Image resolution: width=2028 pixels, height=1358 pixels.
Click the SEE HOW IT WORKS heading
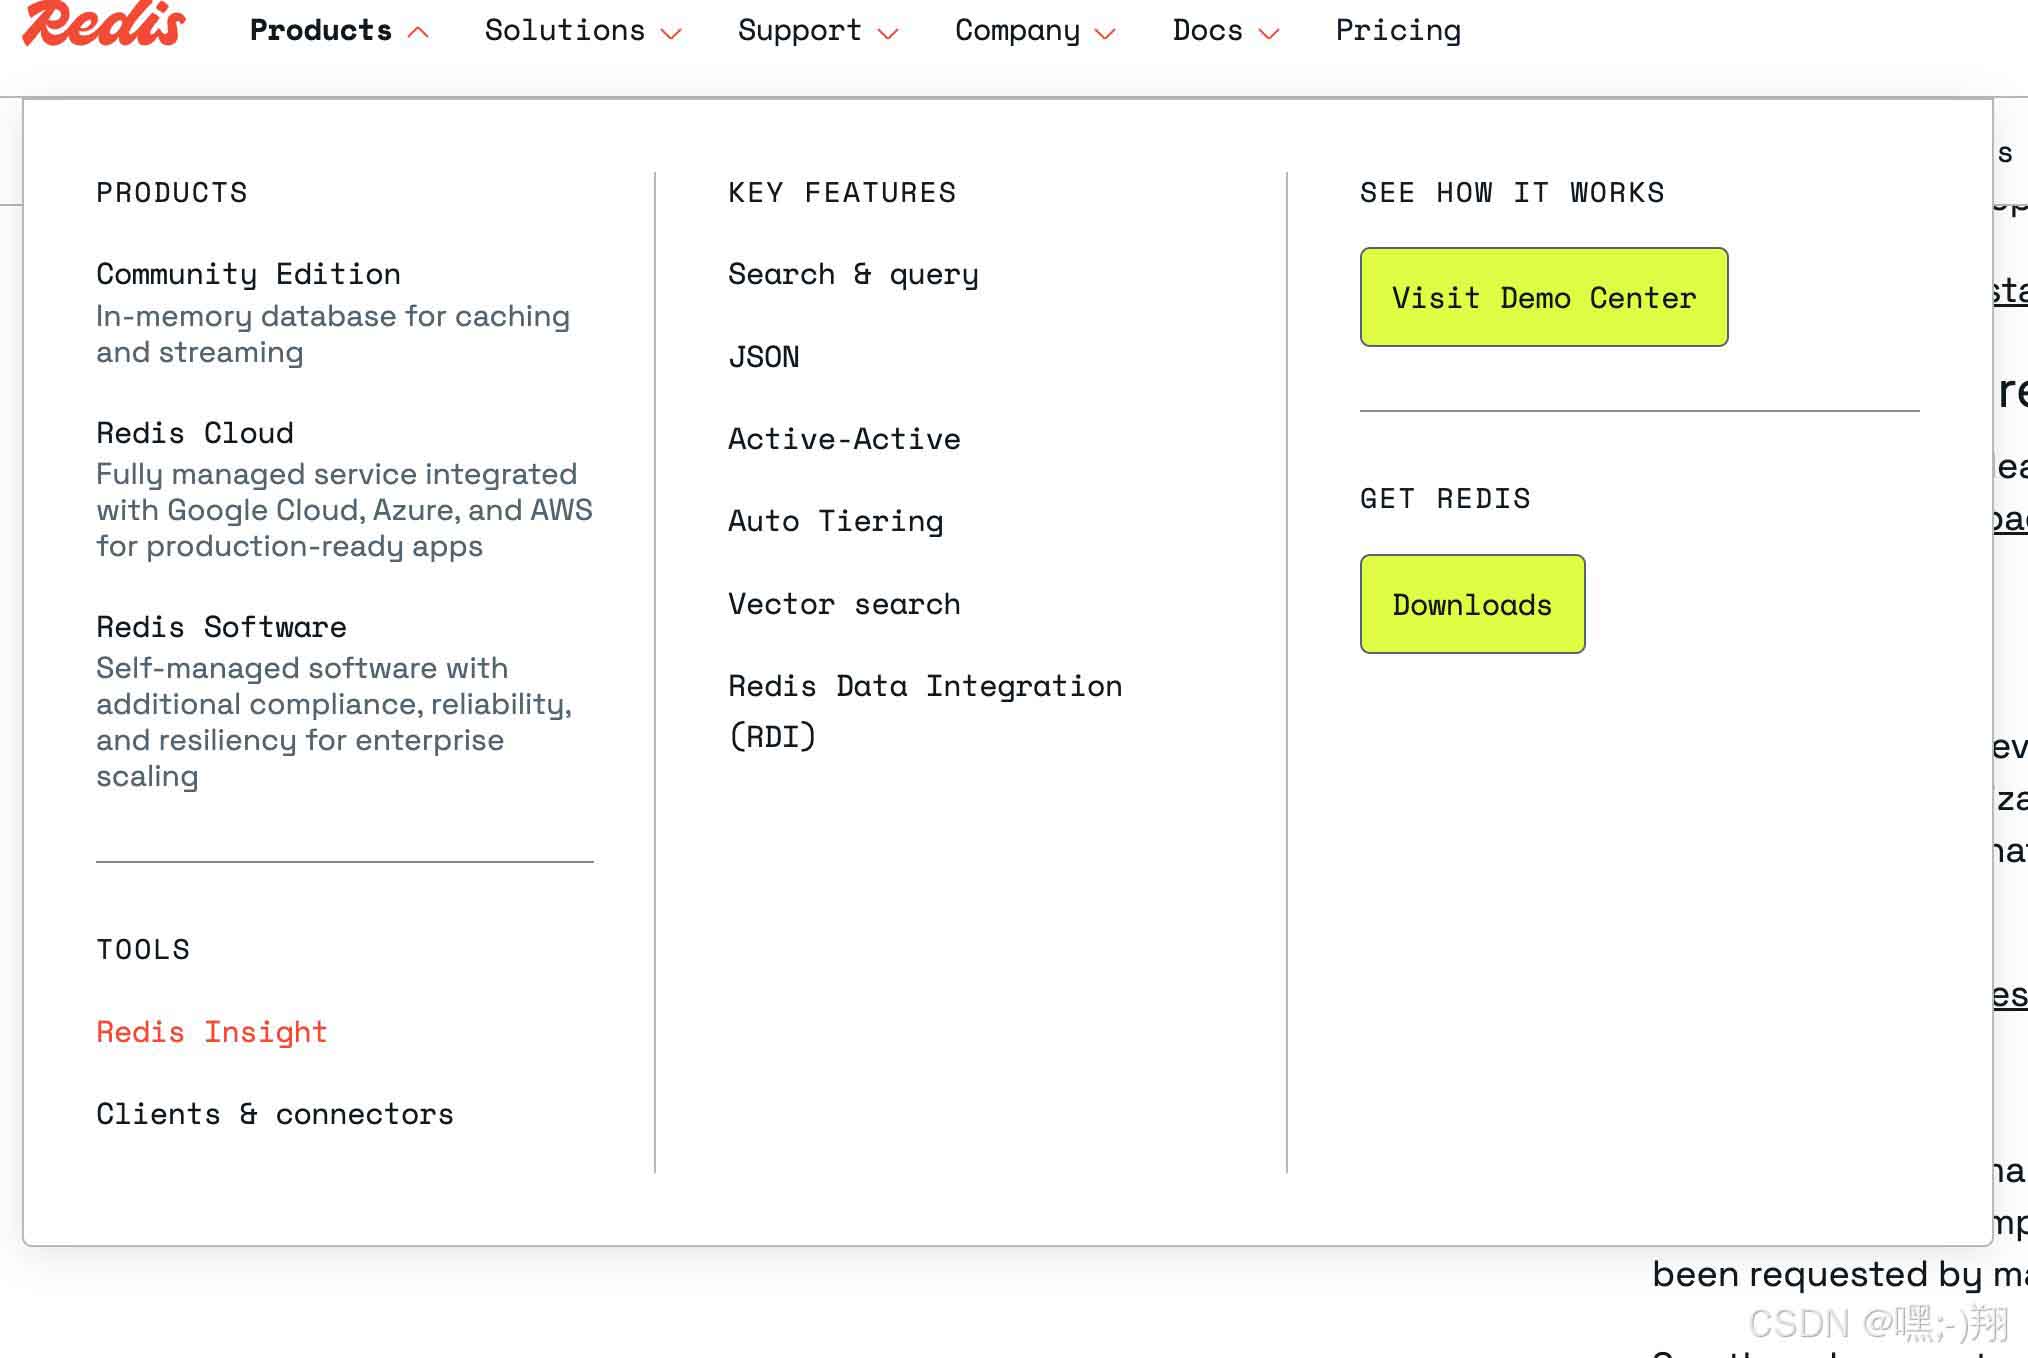tap(1512, 192)
